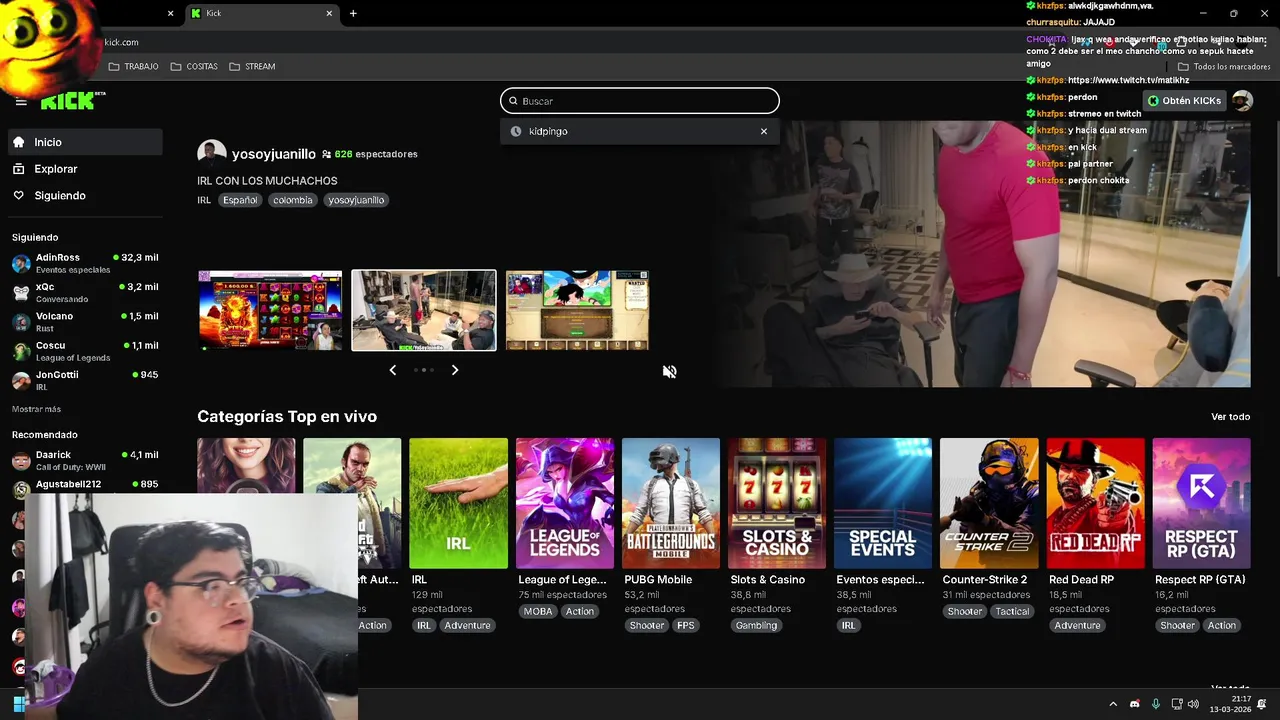This screenshot has width=1280, height=720.
Task: Expand Mostrar más followed list
Action: click(36, 409)
